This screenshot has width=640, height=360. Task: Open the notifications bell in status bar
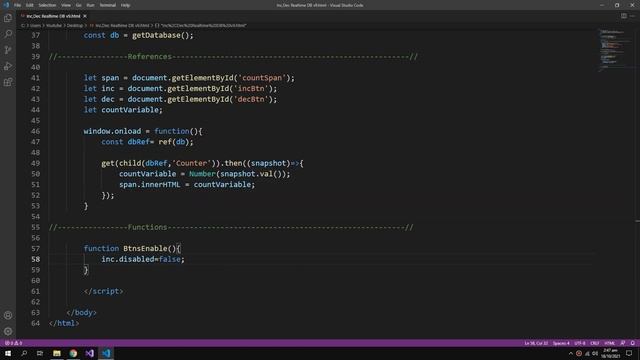[633, 343]
